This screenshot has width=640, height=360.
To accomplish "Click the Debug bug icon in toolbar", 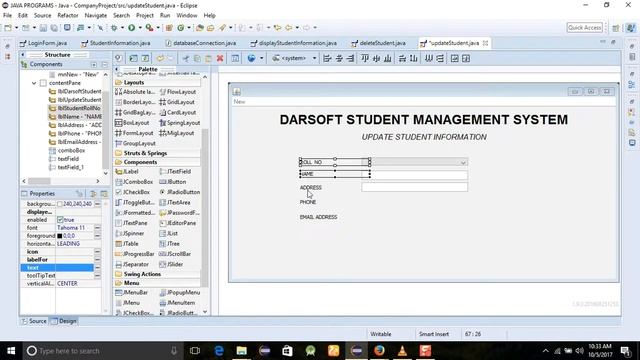I will pyautogui.click(x=114, y=28).
